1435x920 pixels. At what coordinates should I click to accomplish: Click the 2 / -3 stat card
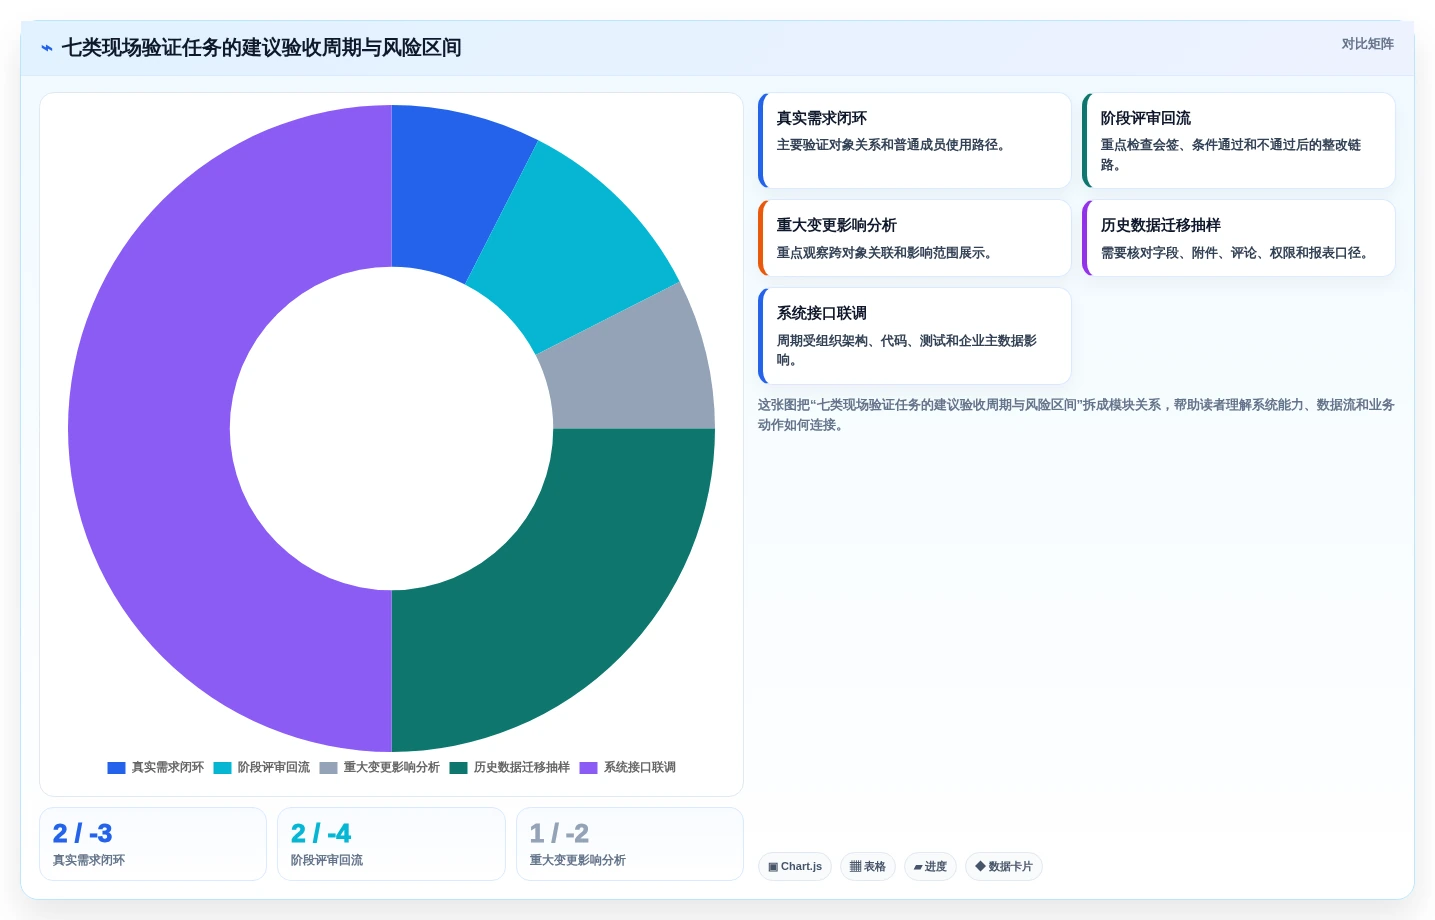tap(153, 844)
